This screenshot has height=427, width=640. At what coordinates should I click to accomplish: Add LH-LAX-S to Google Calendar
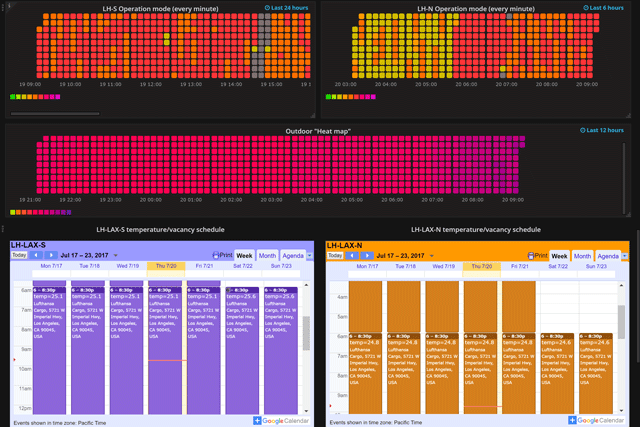[284, 421]
